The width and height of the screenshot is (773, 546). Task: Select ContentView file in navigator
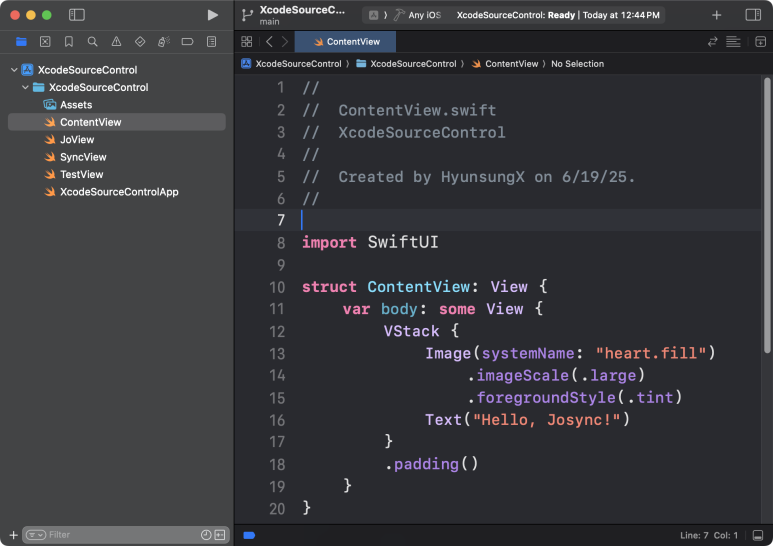[x=117, y=122]
